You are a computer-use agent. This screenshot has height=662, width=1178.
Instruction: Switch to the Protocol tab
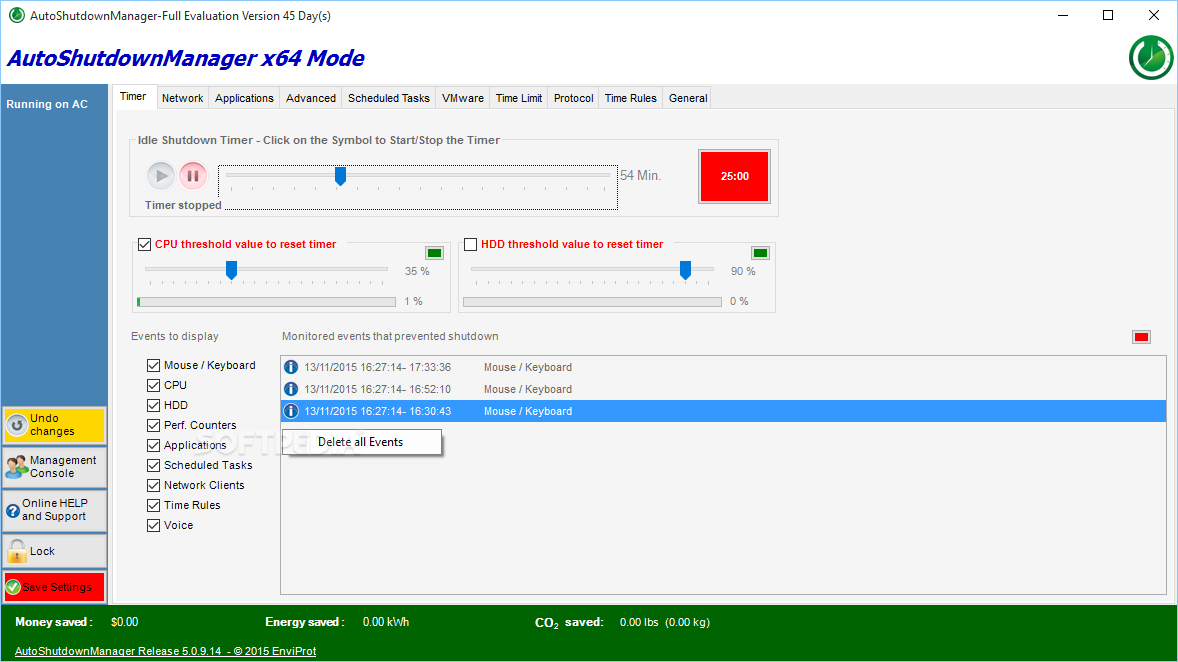573,98
